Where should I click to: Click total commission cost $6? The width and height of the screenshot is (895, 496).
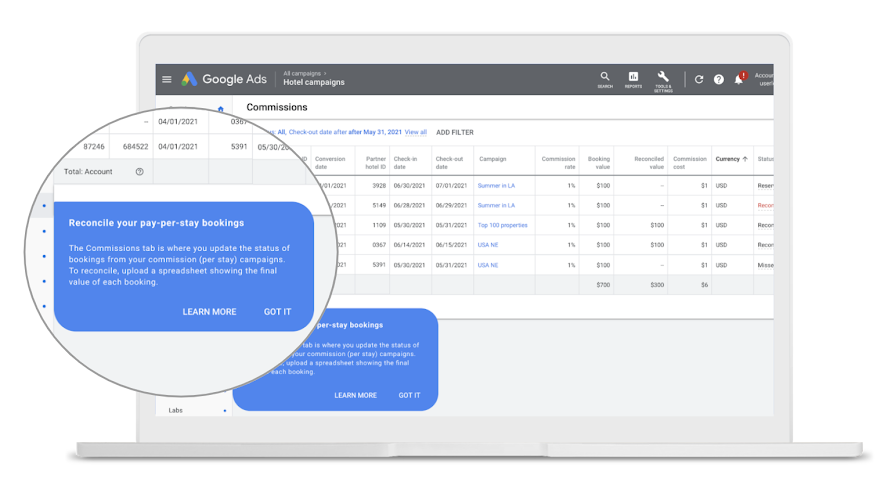point(704,285)
